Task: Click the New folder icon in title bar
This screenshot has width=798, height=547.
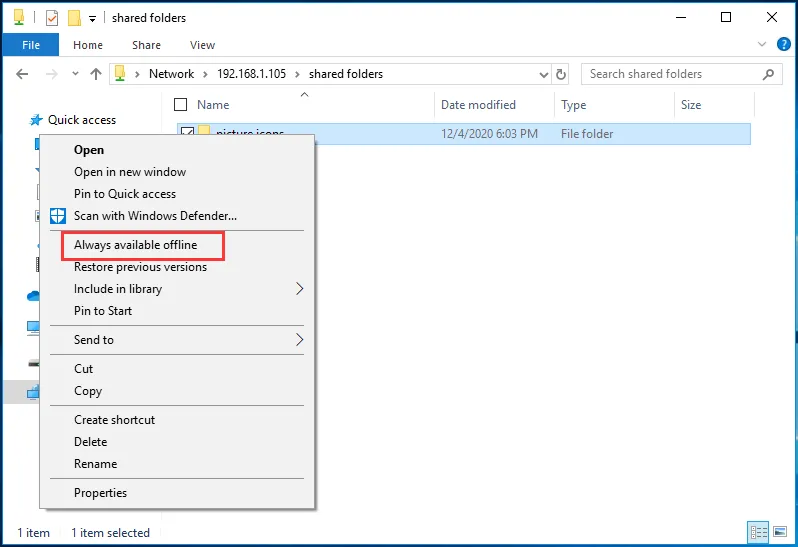Action: (x=74, y=18)
